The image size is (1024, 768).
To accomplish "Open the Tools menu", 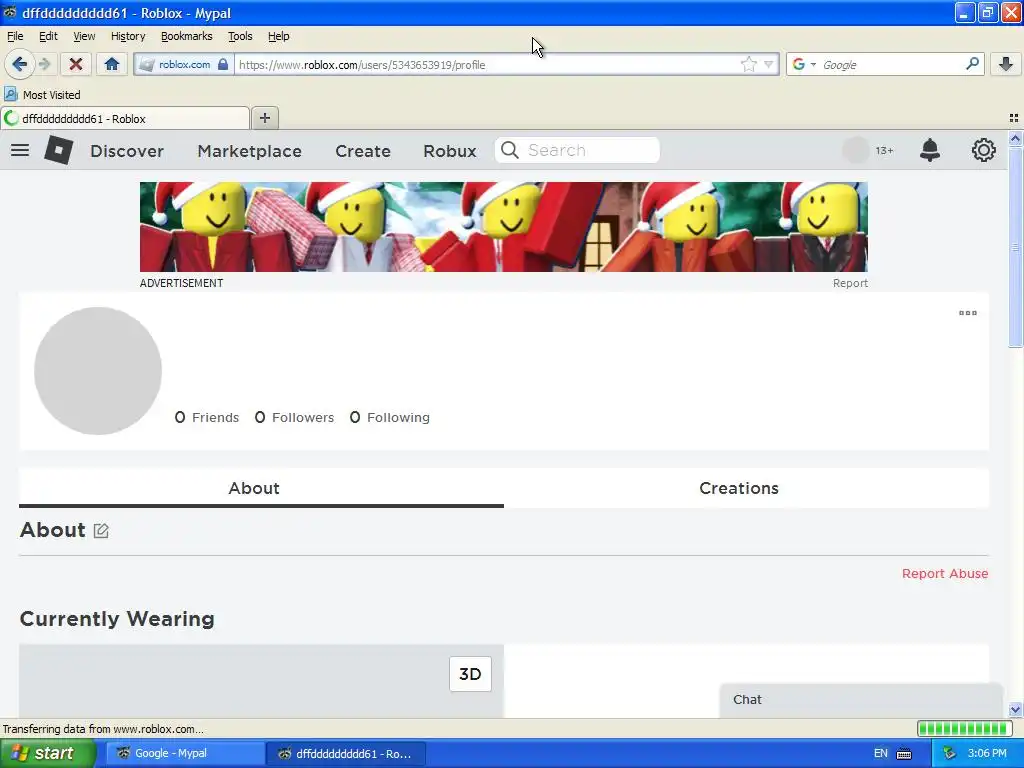I will point(240,36).
